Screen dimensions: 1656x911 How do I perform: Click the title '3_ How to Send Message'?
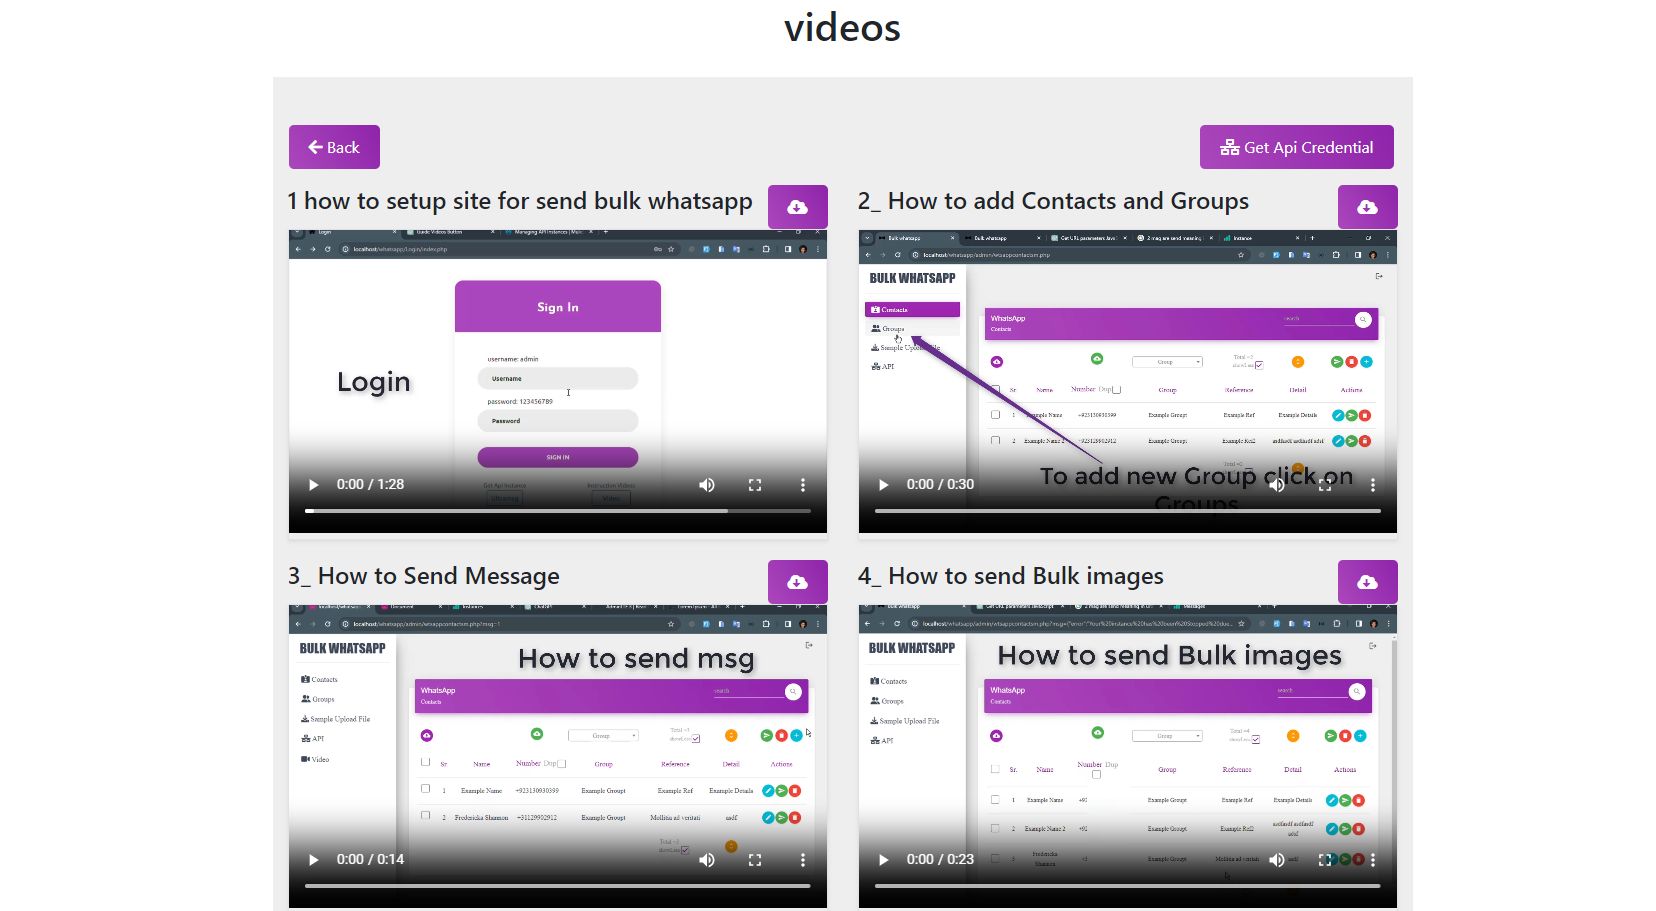(424, 576)
